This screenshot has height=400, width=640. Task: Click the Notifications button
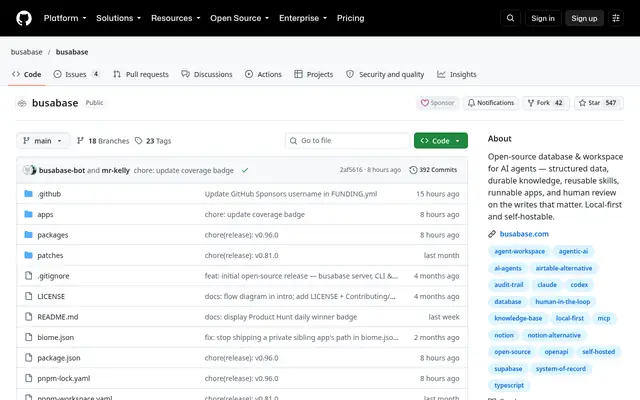[491, 103]
